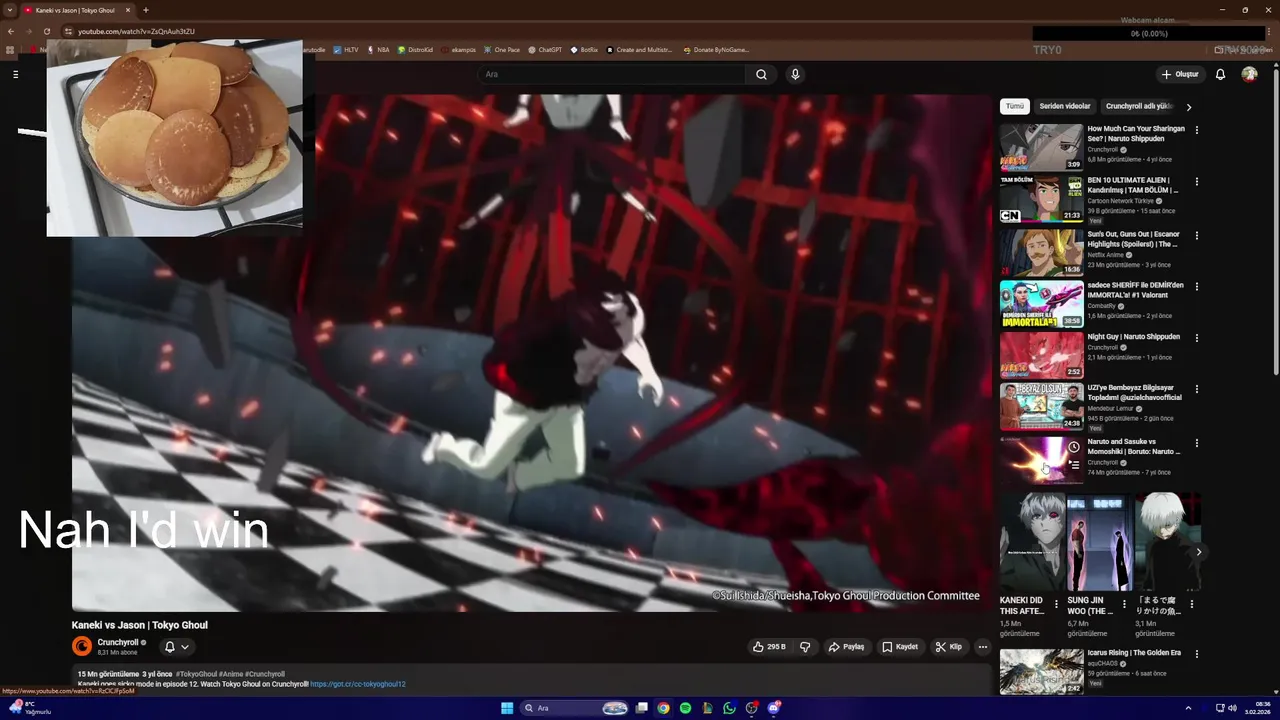Add Naruto and Sasuke vs Momoshiki to Watch Later

(1073, 447)
